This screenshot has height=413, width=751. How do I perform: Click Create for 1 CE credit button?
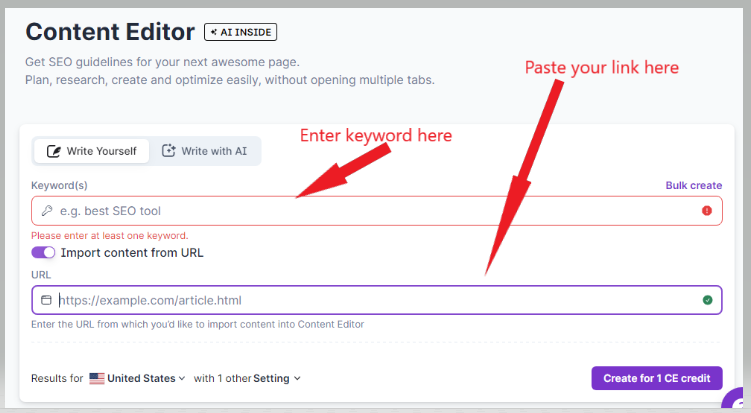pos(657,379)
